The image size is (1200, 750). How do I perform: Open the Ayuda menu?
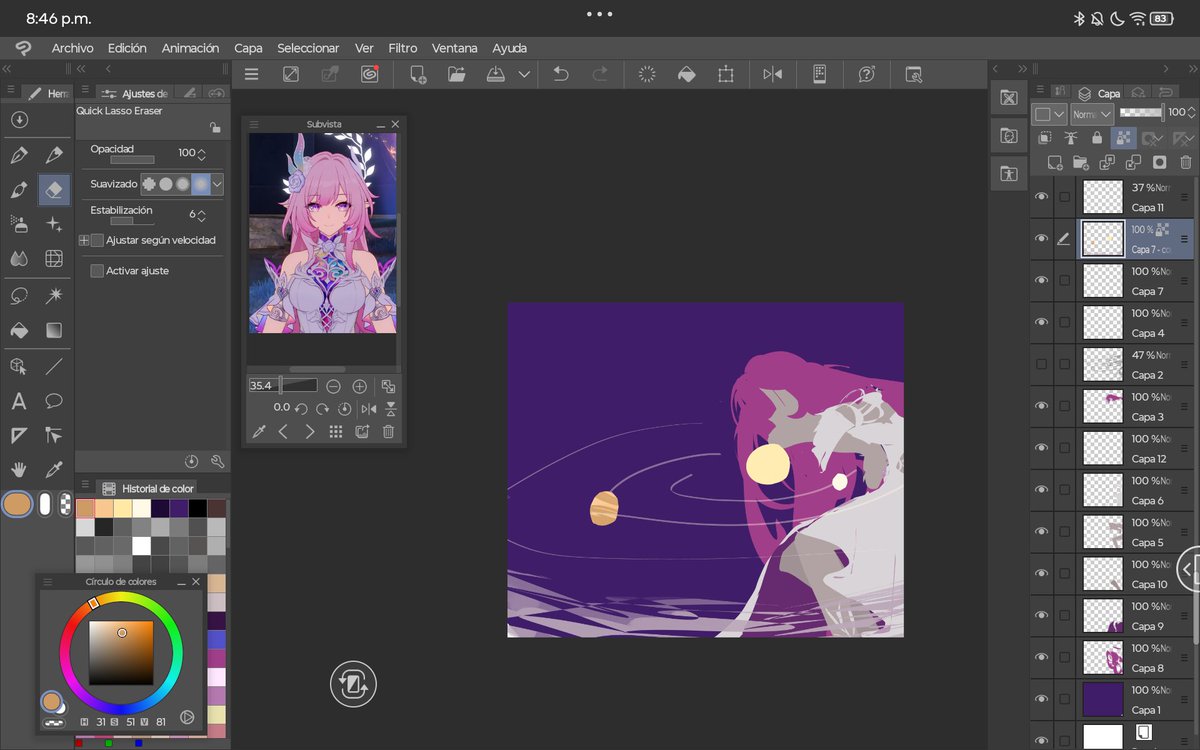[x=509, y=48]
